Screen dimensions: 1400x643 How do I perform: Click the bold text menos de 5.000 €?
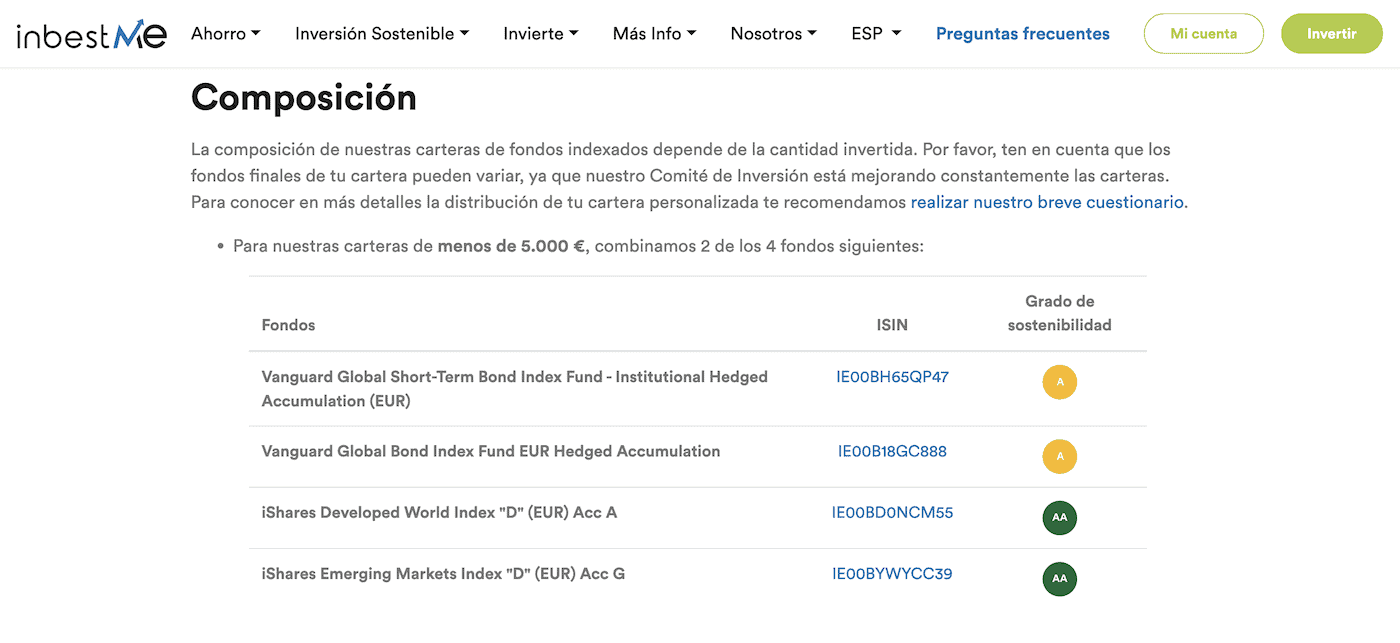click(x=511, y=245)
